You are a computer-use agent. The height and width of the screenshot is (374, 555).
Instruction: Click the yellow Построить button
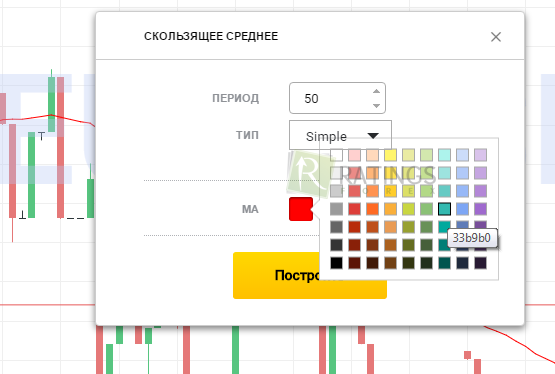tap(276, 275)
